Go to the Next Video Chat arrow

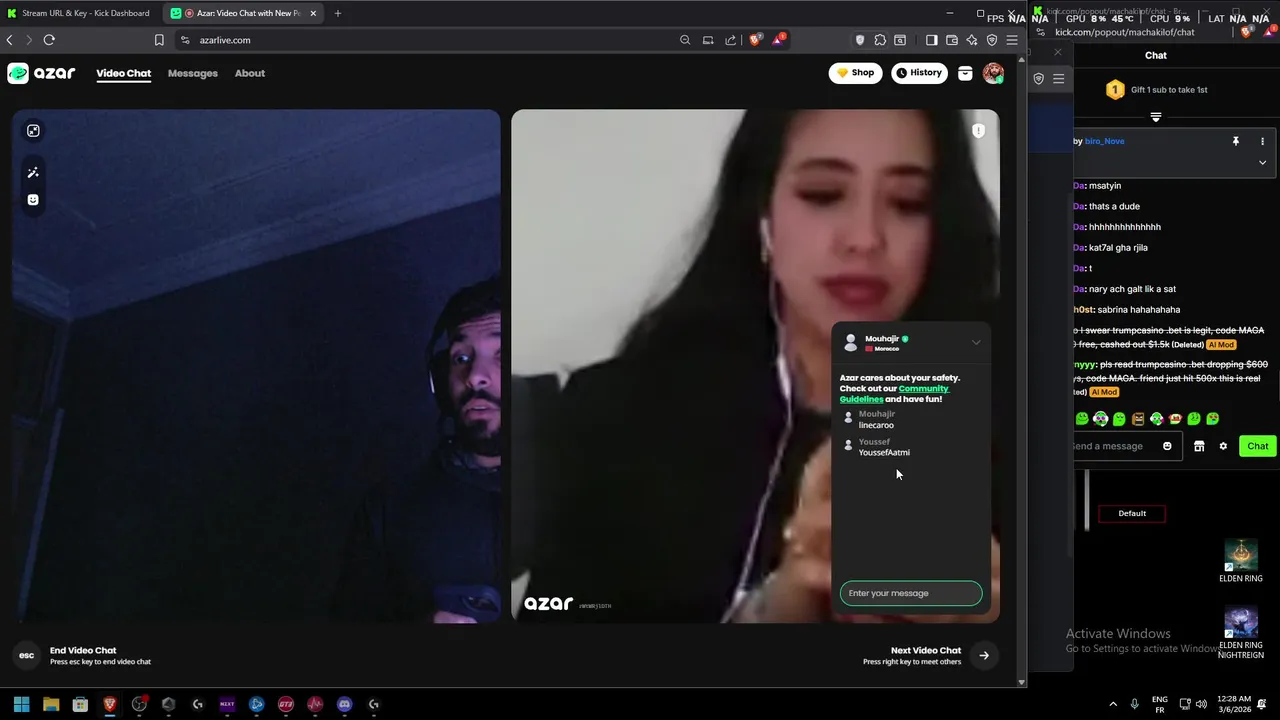point(984,656)
